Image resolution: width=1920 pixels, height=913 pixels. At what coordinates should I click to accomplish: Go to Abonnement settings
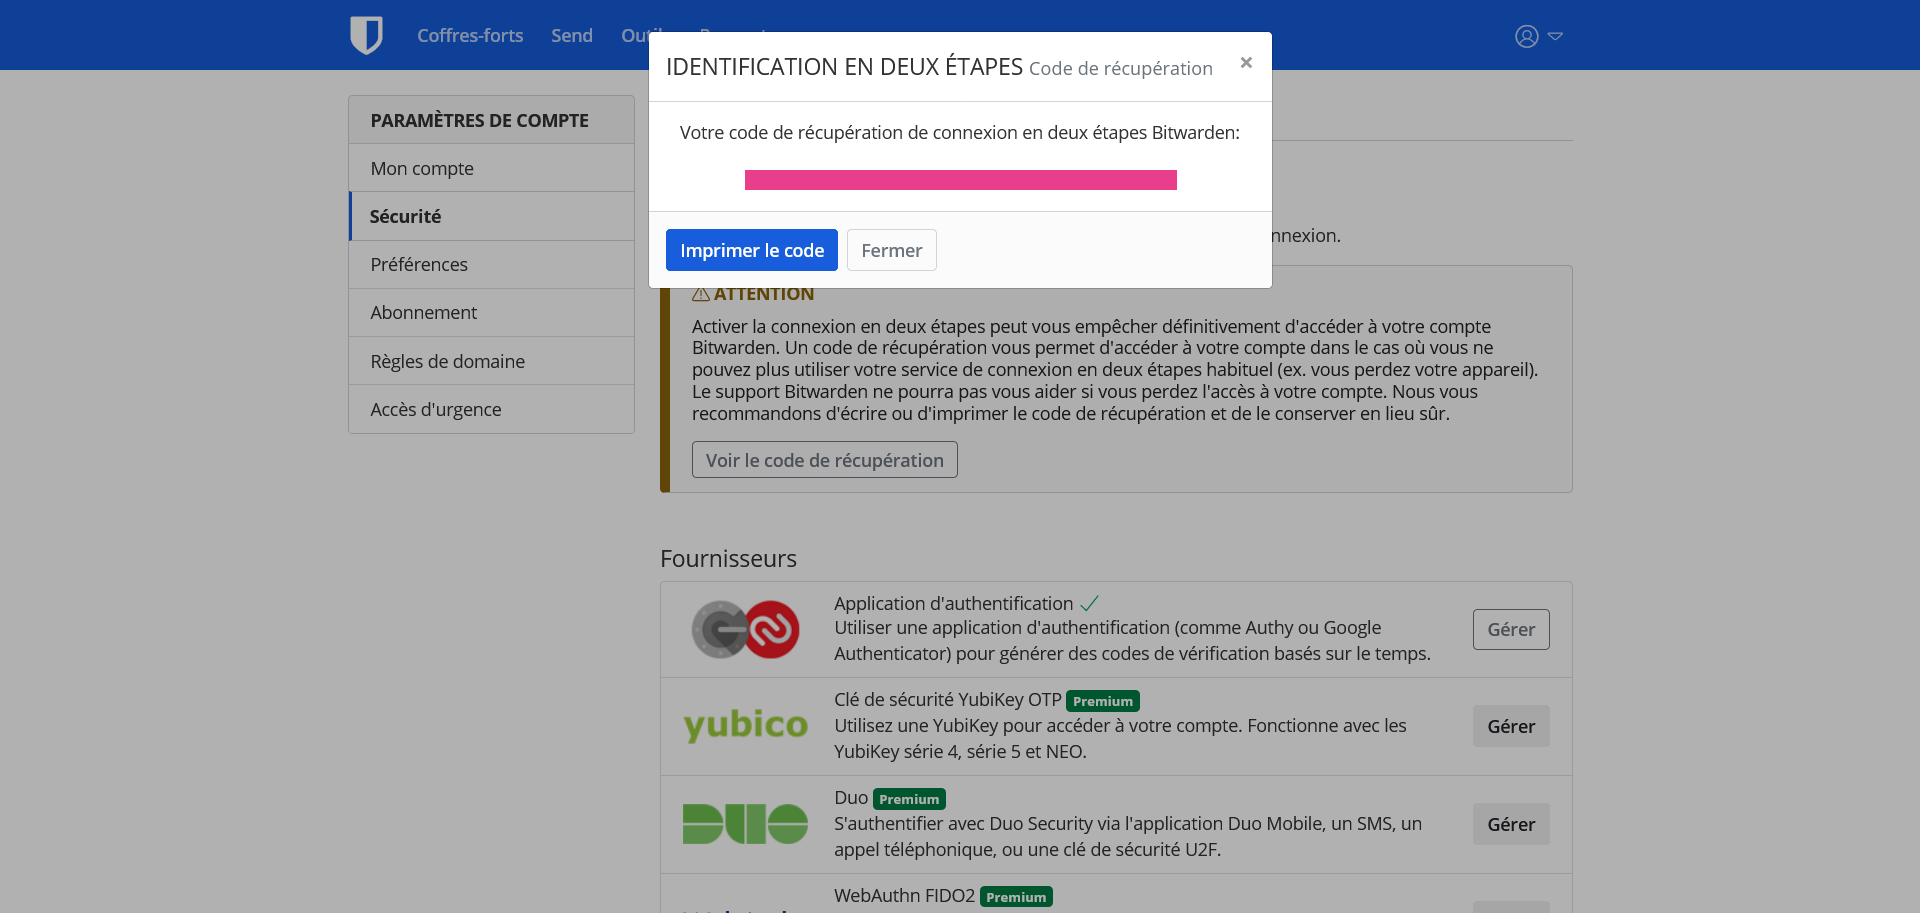point(424,312)
